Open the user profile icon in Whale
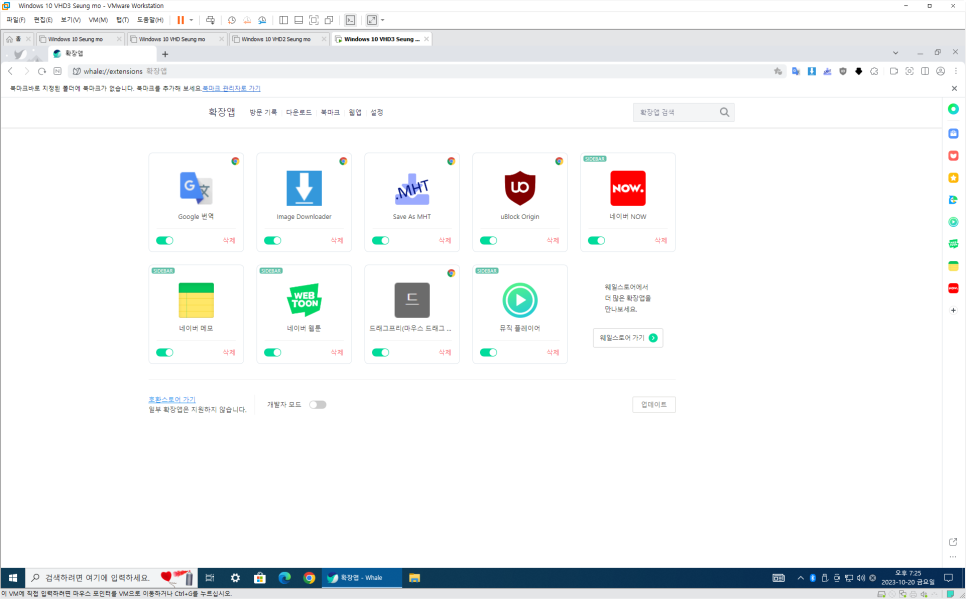The width and height of the screenshot is (966, 599). point(941,71)
